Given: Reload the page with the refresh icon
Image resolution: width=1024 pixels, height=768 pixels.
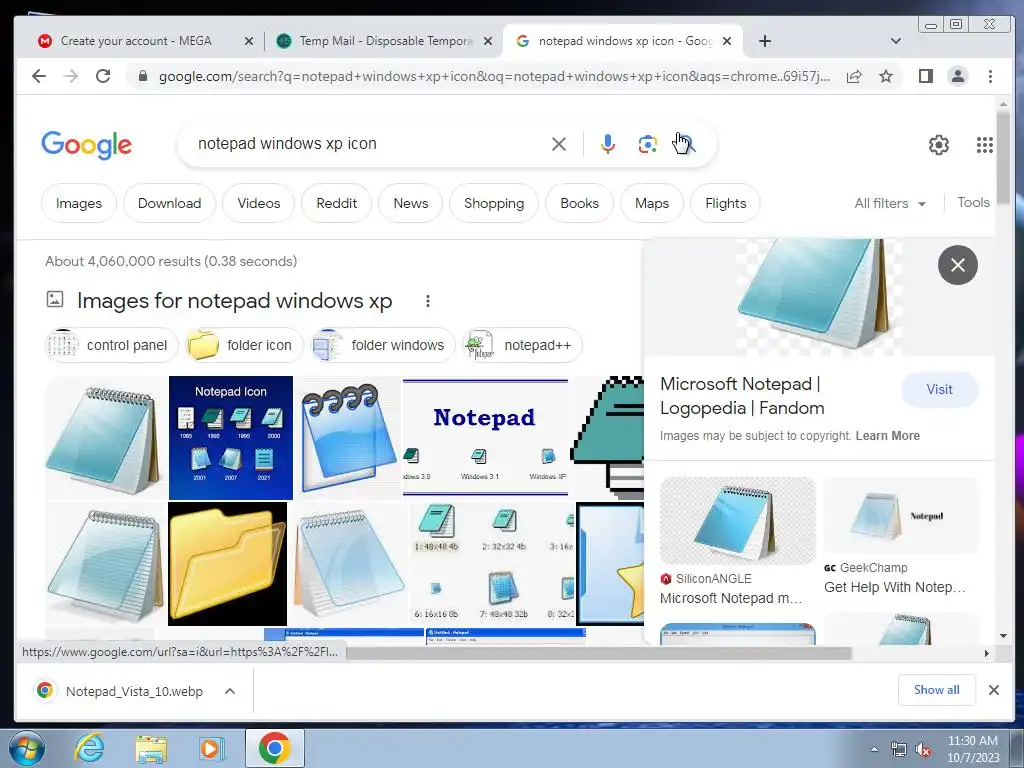Looking at the screenshot, I should 103,76.
